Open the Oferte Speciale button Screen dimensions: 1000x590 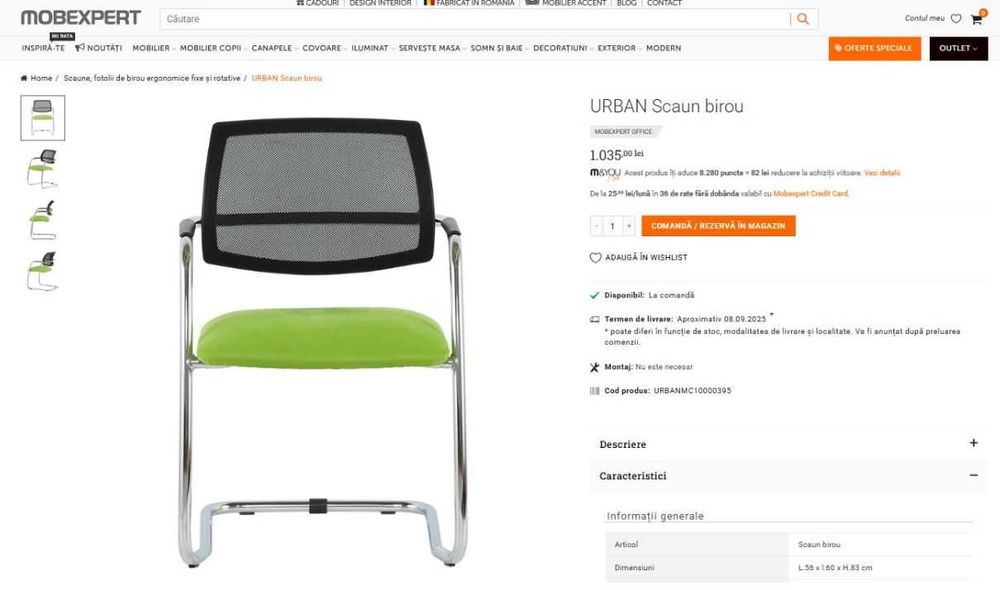pyautogui.click(x=874, y=48)
